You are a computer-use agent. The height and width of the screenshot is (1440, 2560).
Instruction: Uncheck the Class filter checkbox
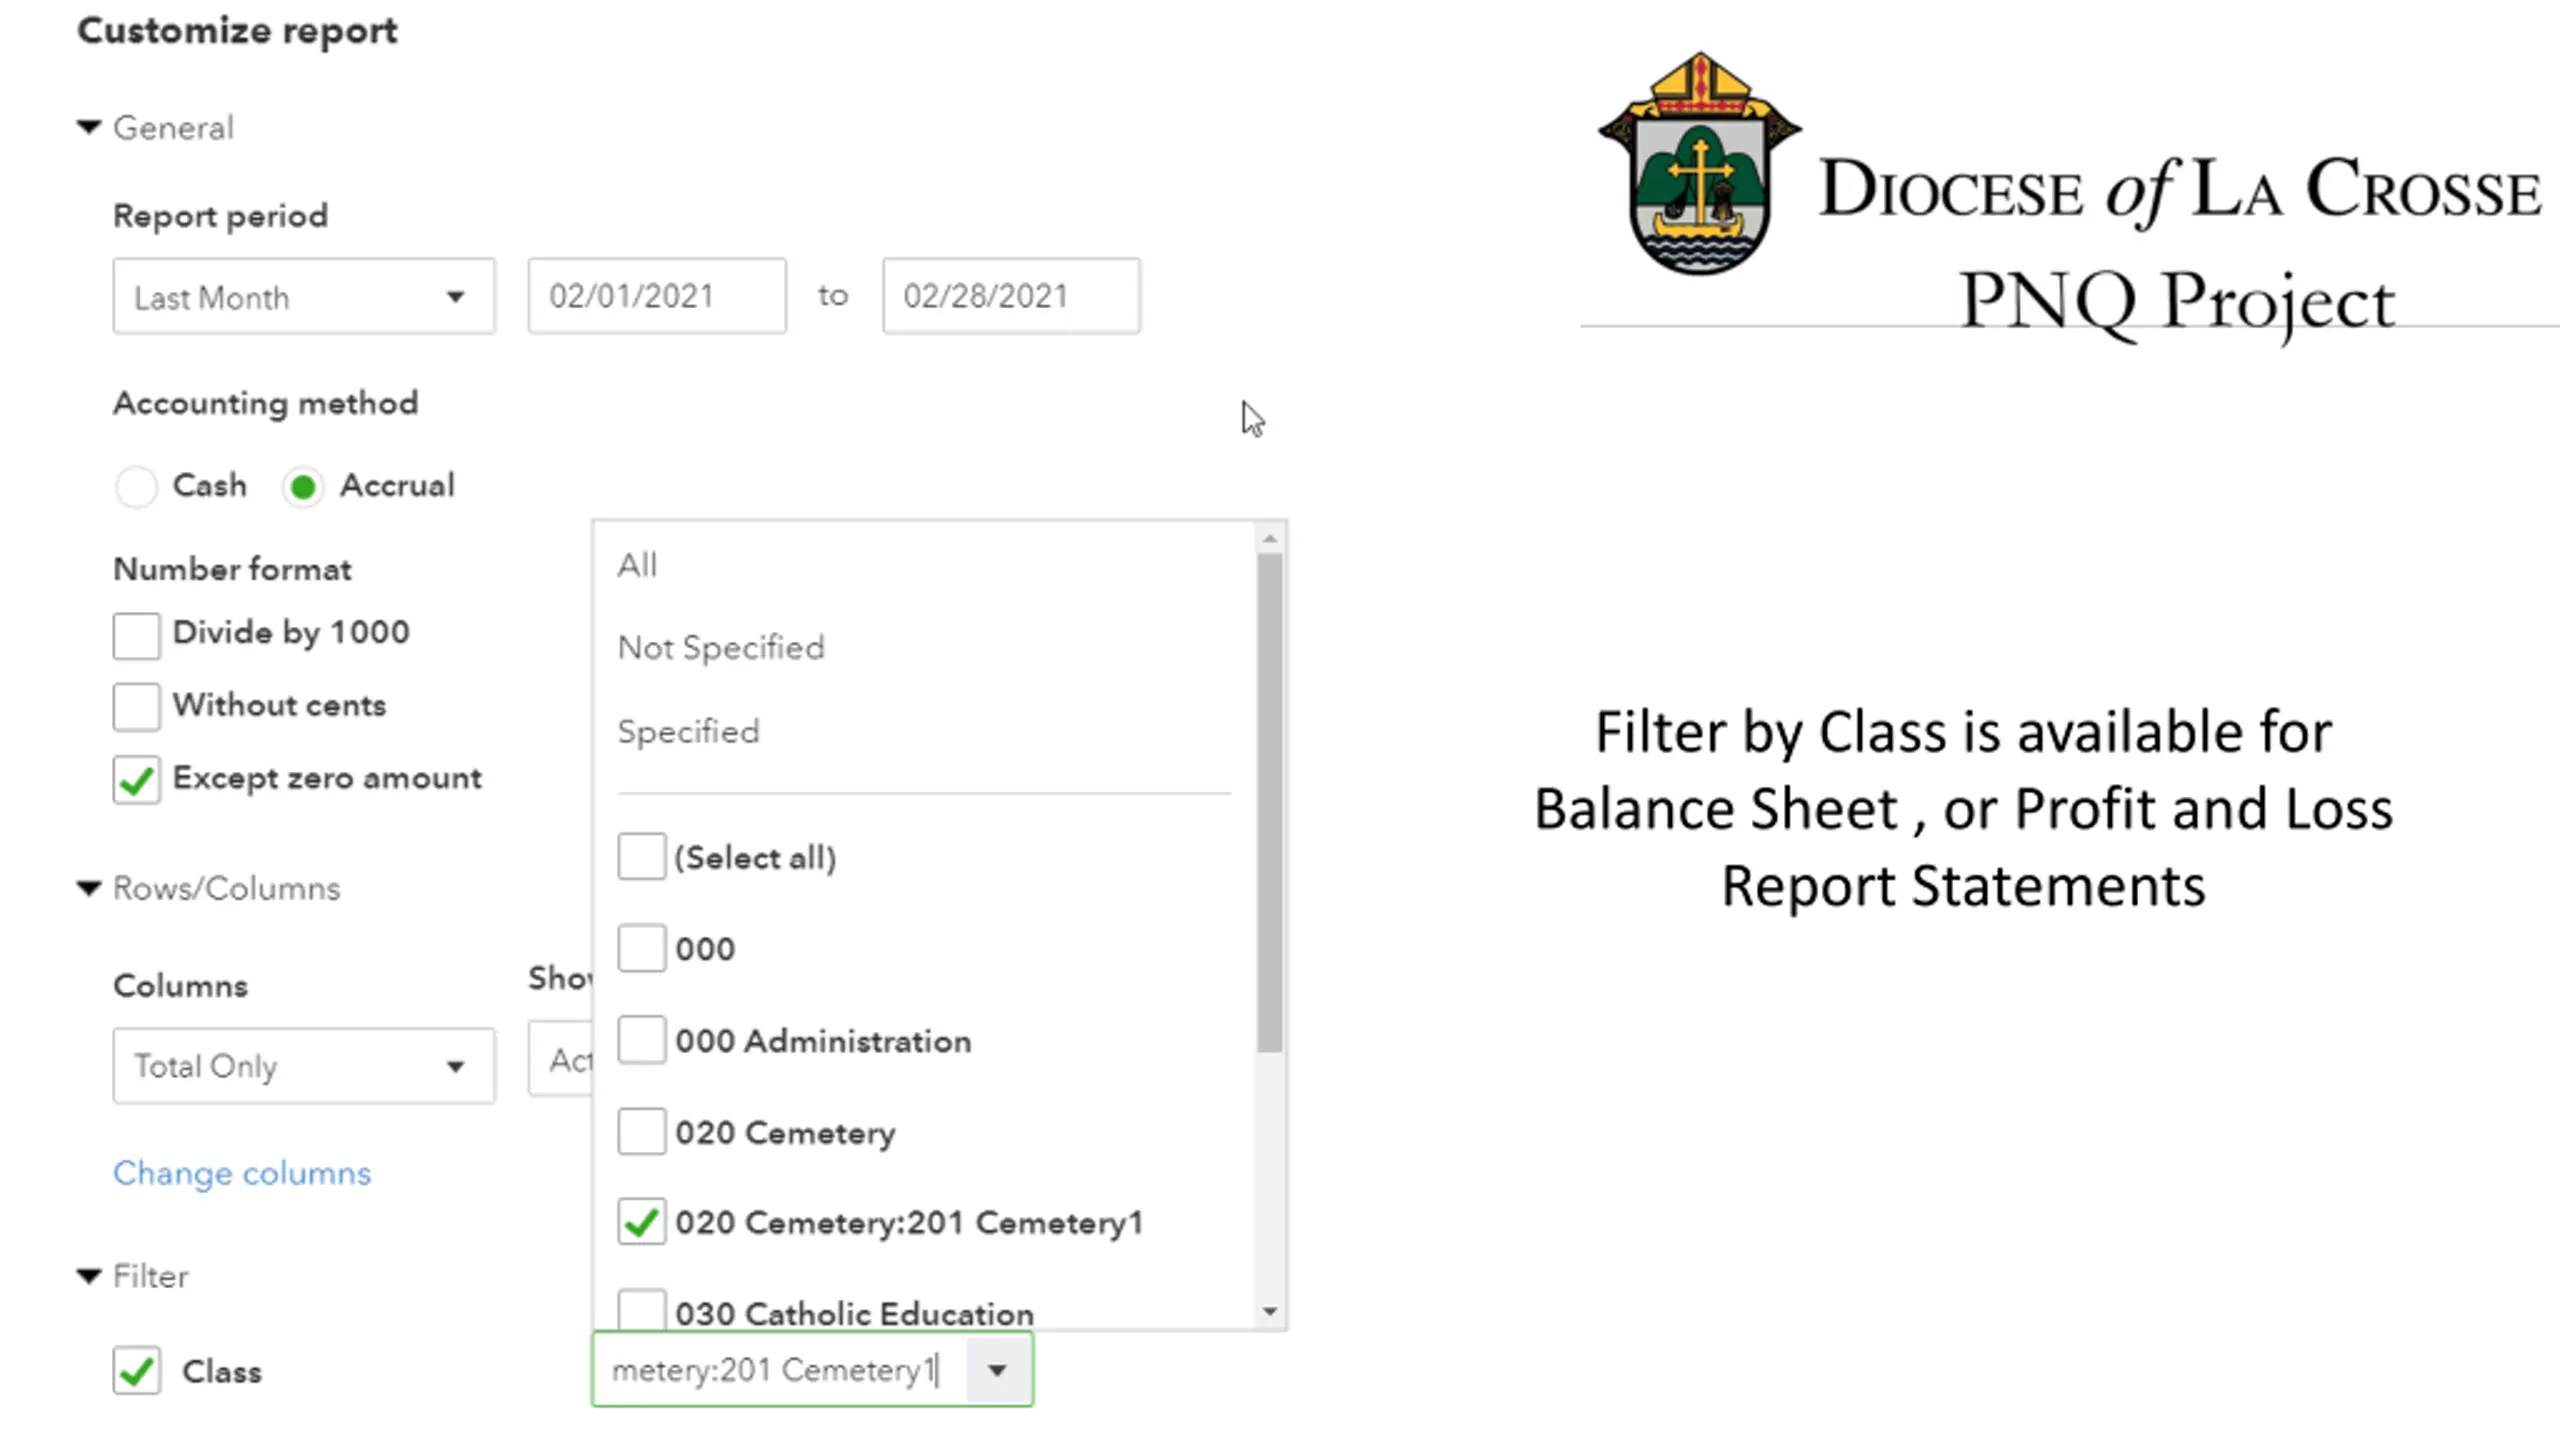pyautogui.click(x=137, y=1371)
